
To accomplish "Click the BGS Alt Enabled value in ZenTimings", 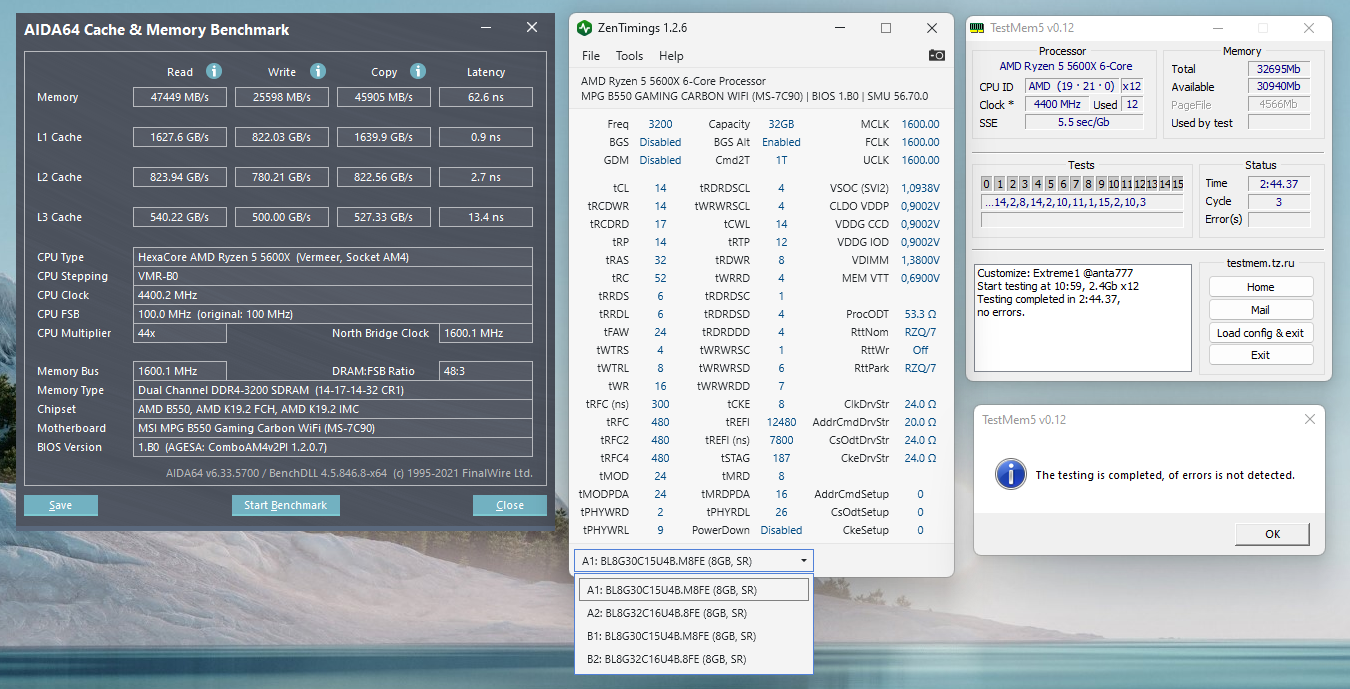I will 781,142.
